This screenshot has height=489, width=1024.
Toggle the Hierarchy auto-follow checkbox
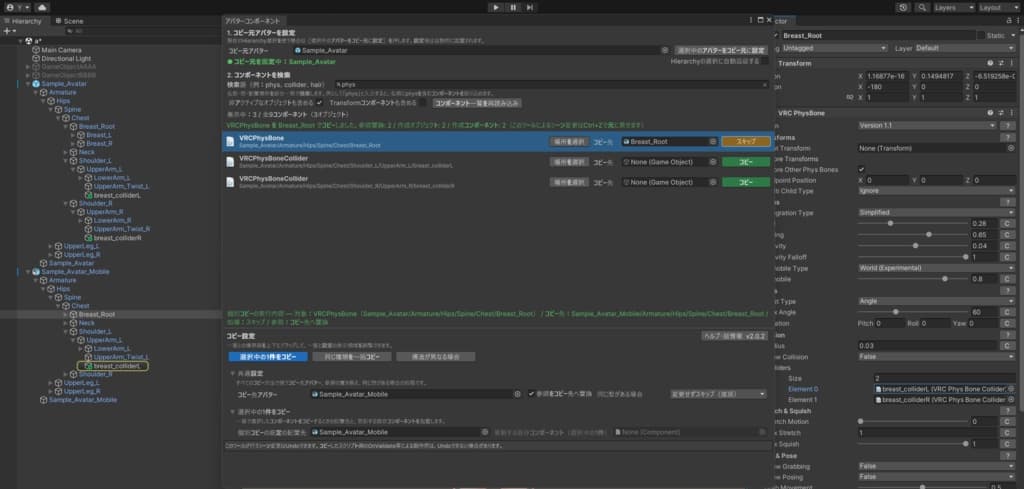click(765, 61)
